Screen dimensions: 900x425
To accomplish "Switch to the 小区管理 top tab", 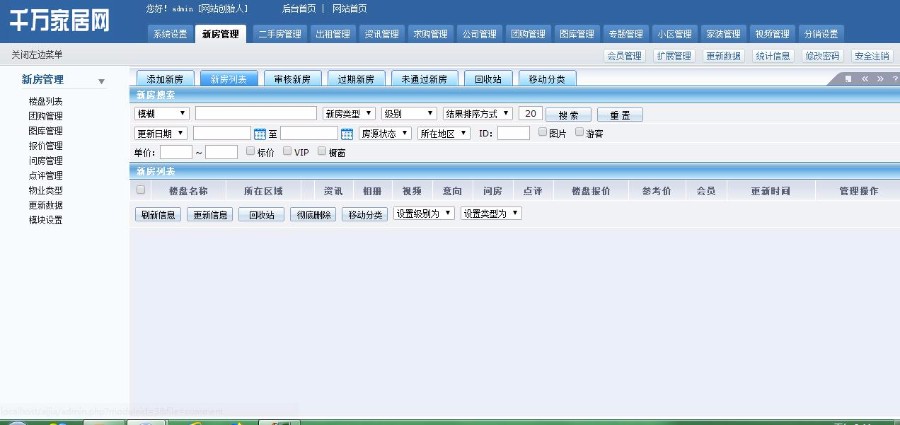I will [x=674, y=34].
